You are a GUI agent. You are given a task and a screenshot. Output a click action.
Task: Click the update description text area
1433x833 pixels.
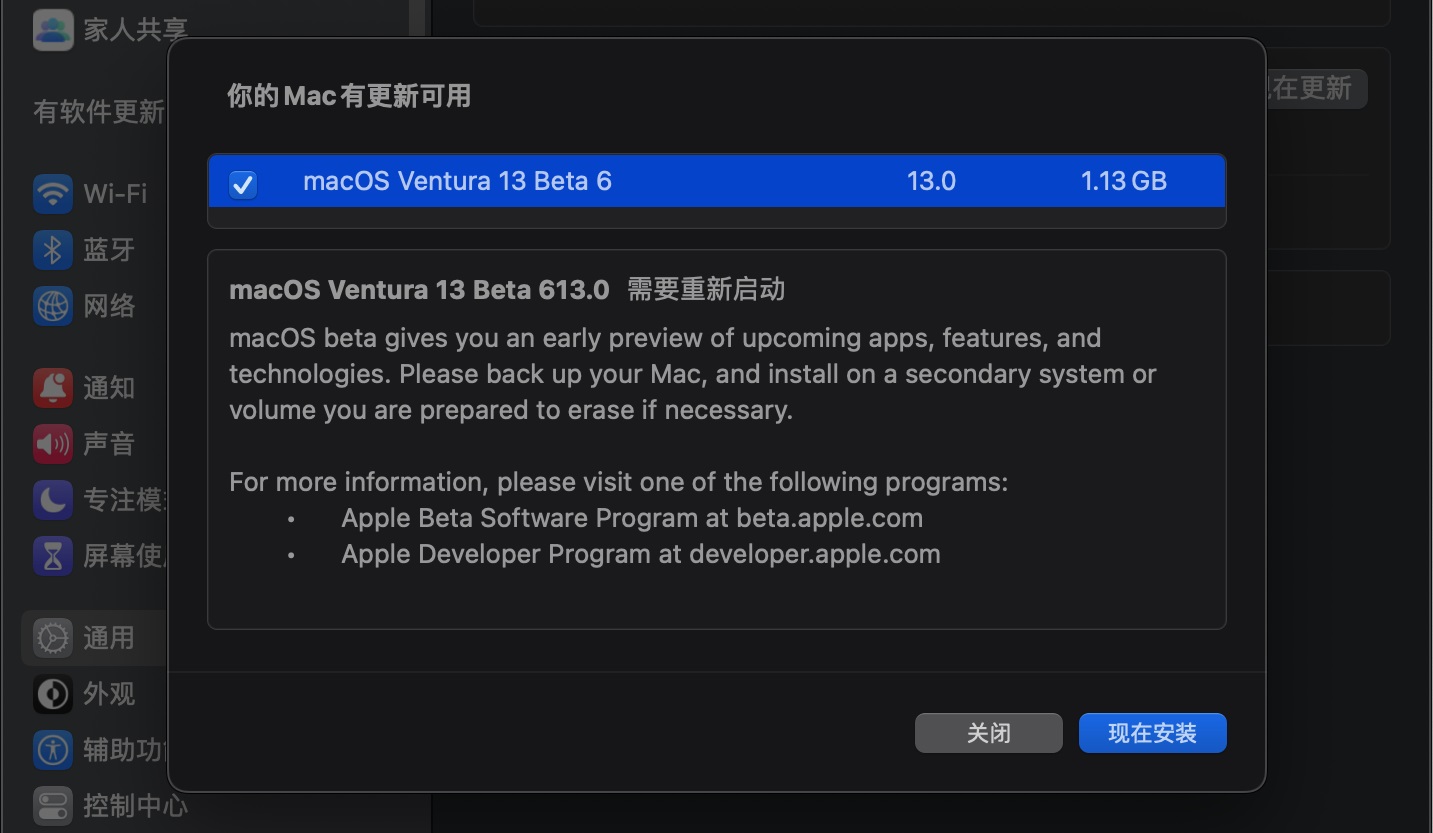[716, 440]
